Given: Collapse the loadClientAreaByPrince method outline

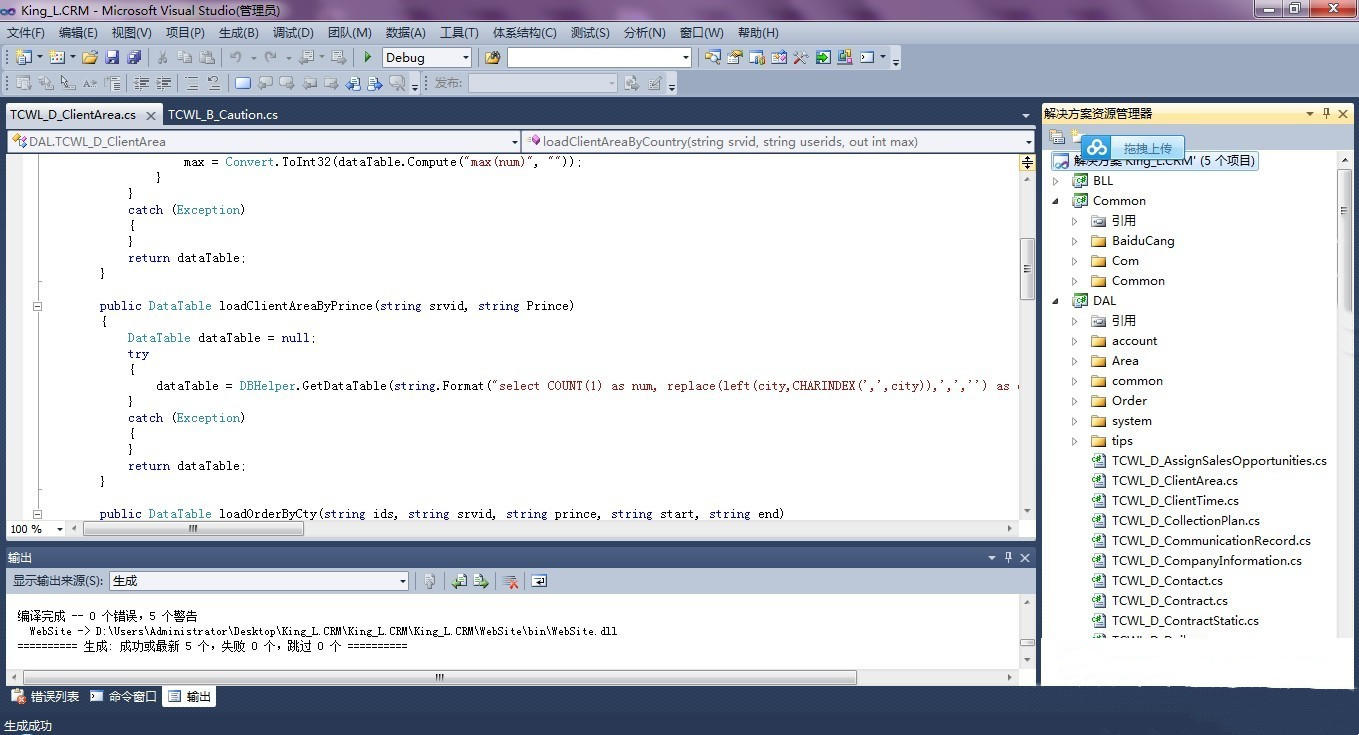Looking at the screenshot, I should pos(37,306).
